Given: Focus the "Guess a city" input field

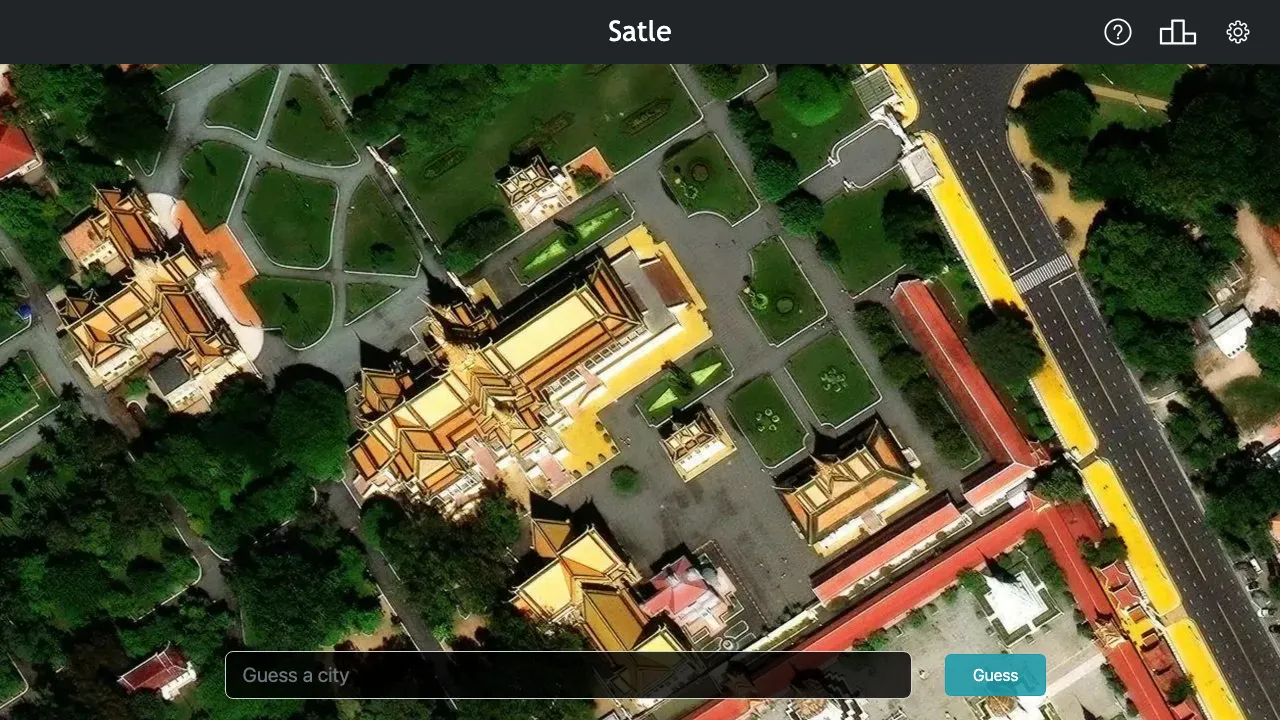Looking at the screenshot, I should tap(568, 675).
